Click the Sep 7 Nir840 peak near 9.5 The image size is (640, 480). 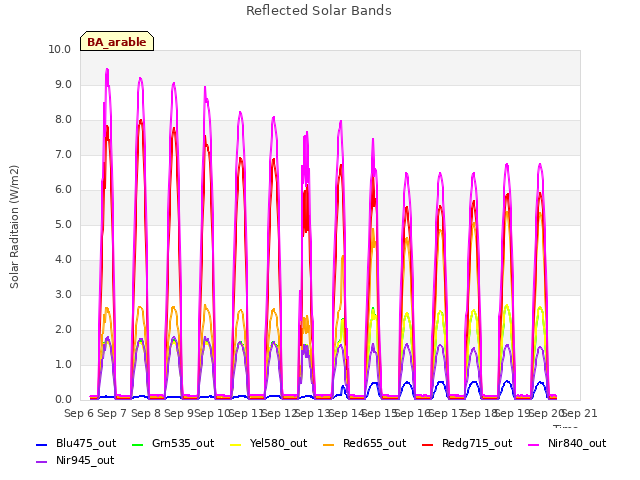pyautogui.click(x=107, y=70)
